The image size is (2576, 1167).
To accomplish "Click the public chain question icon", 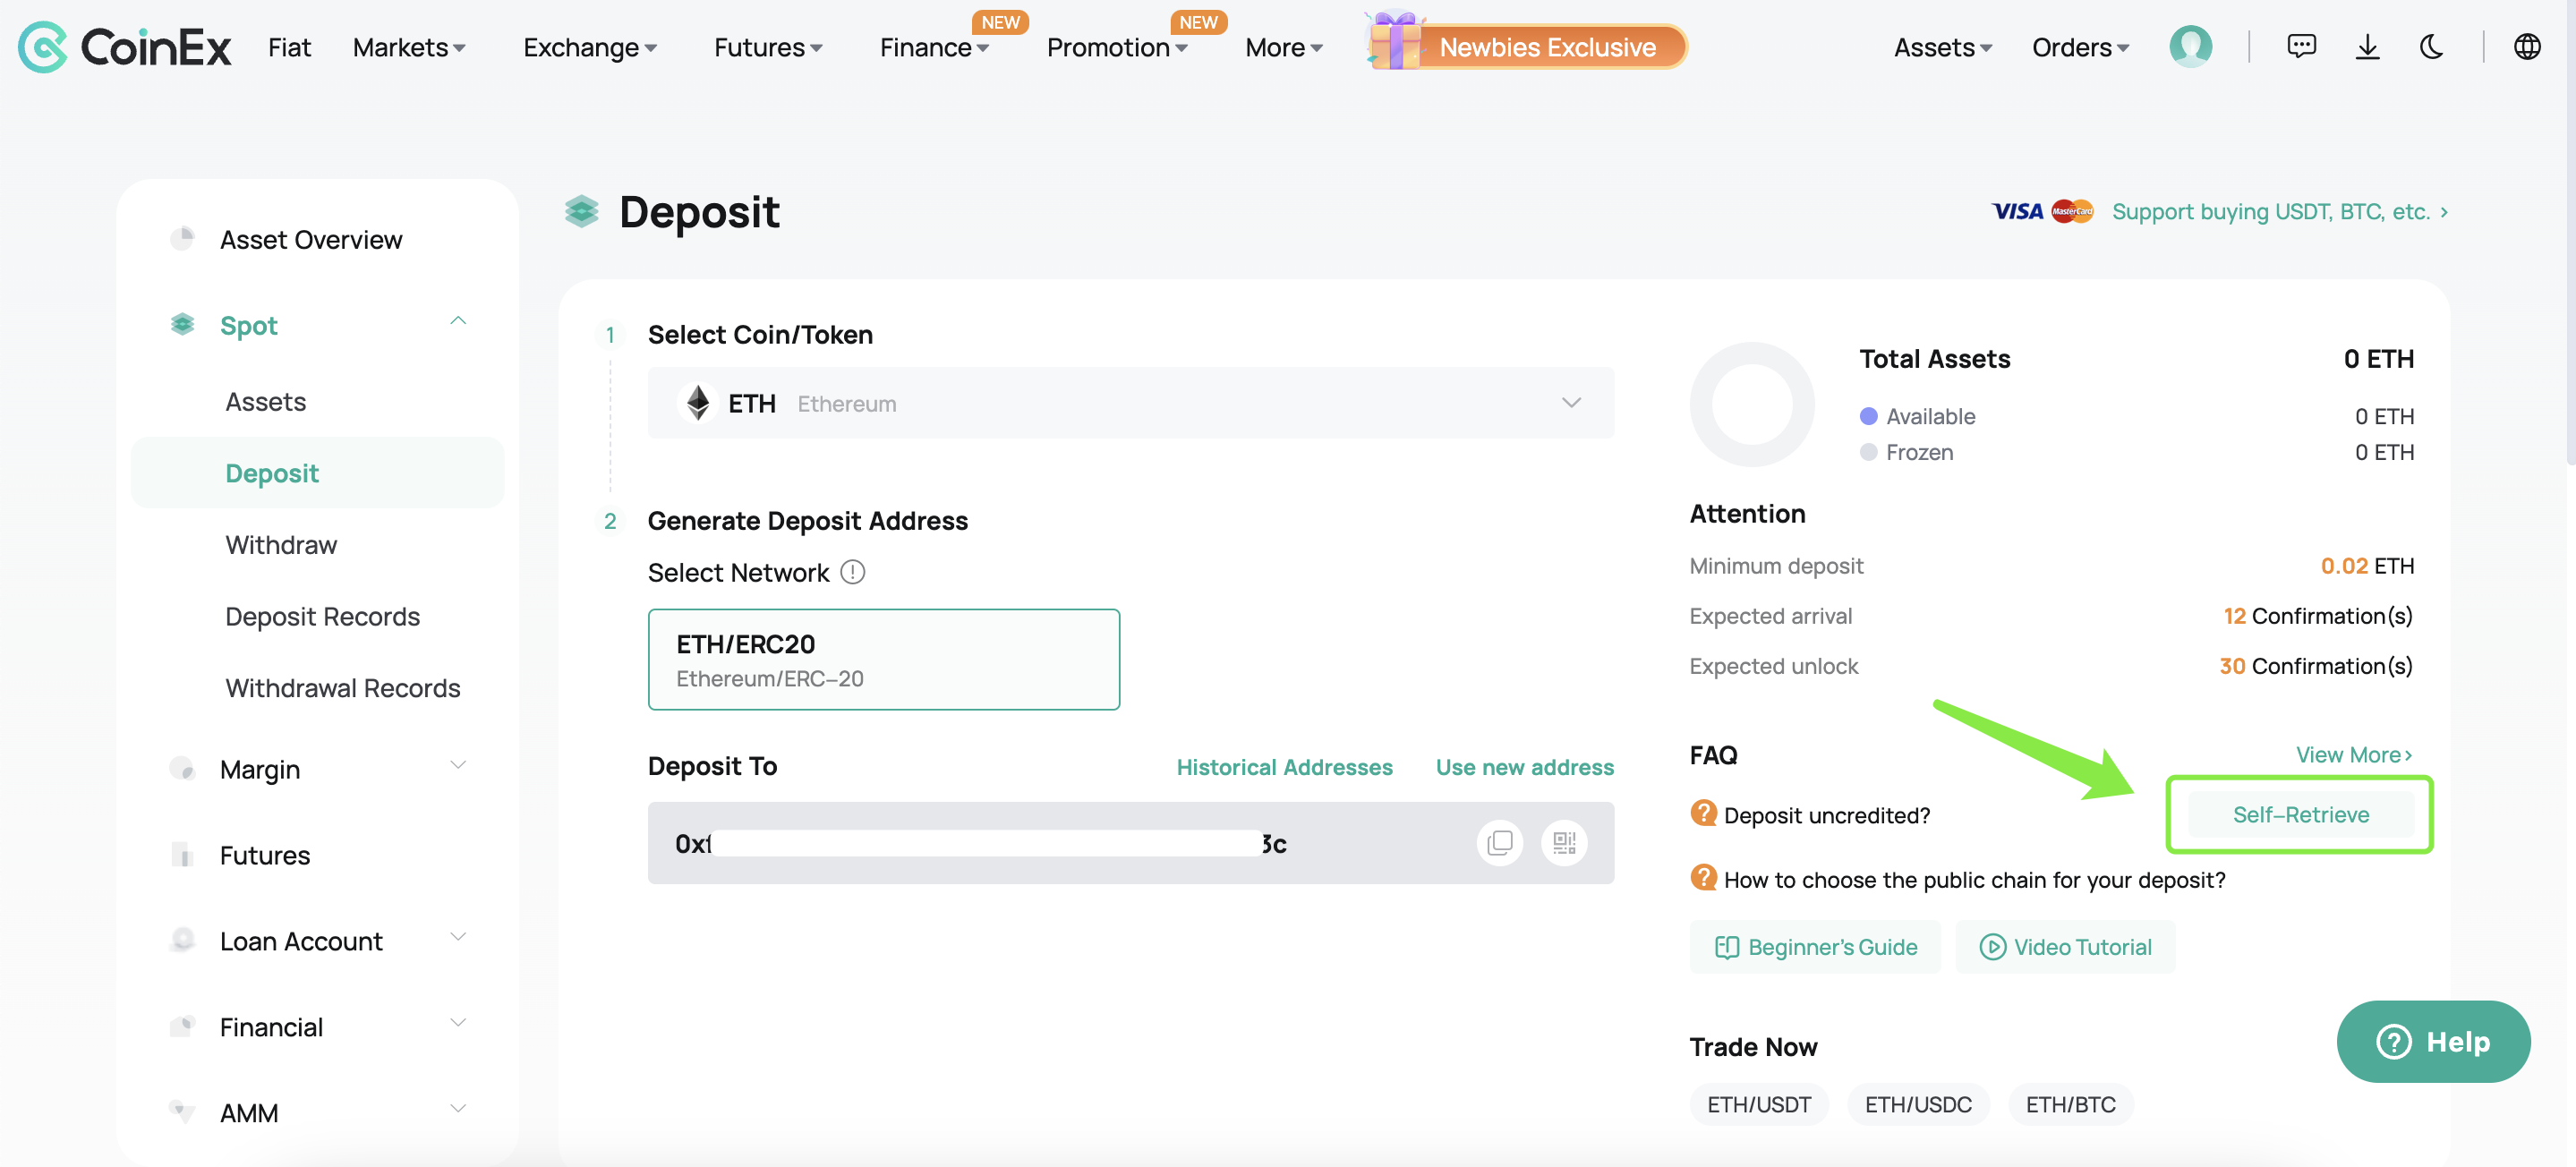I will (x=1703, y=877).
